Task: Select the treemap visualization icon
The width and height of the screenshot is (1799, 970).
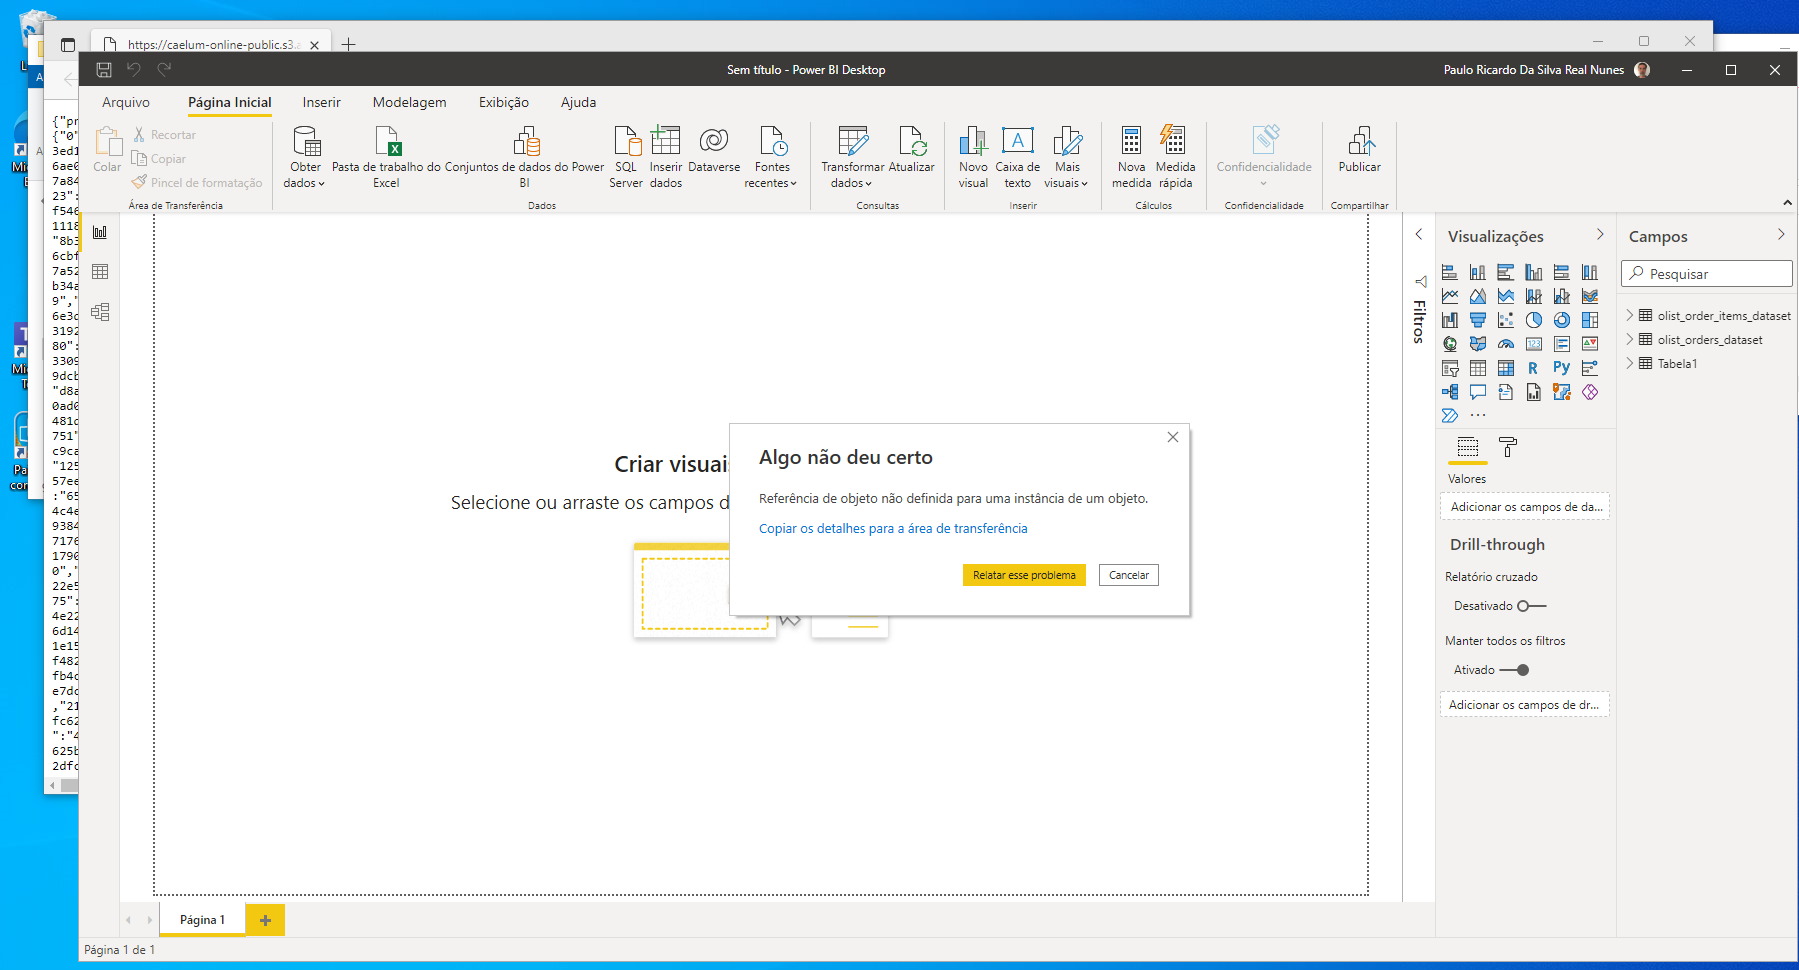Action: click(1589, 320)
